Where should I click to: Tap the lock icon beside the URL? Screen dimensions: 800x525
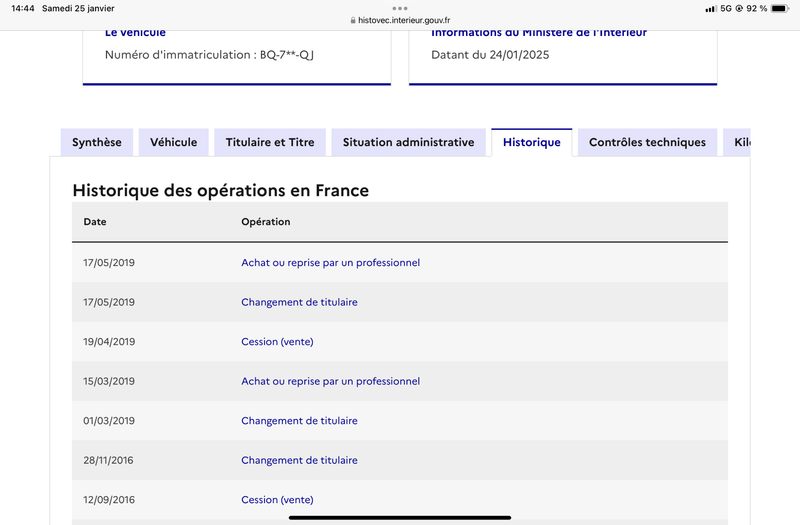point(353,20)
